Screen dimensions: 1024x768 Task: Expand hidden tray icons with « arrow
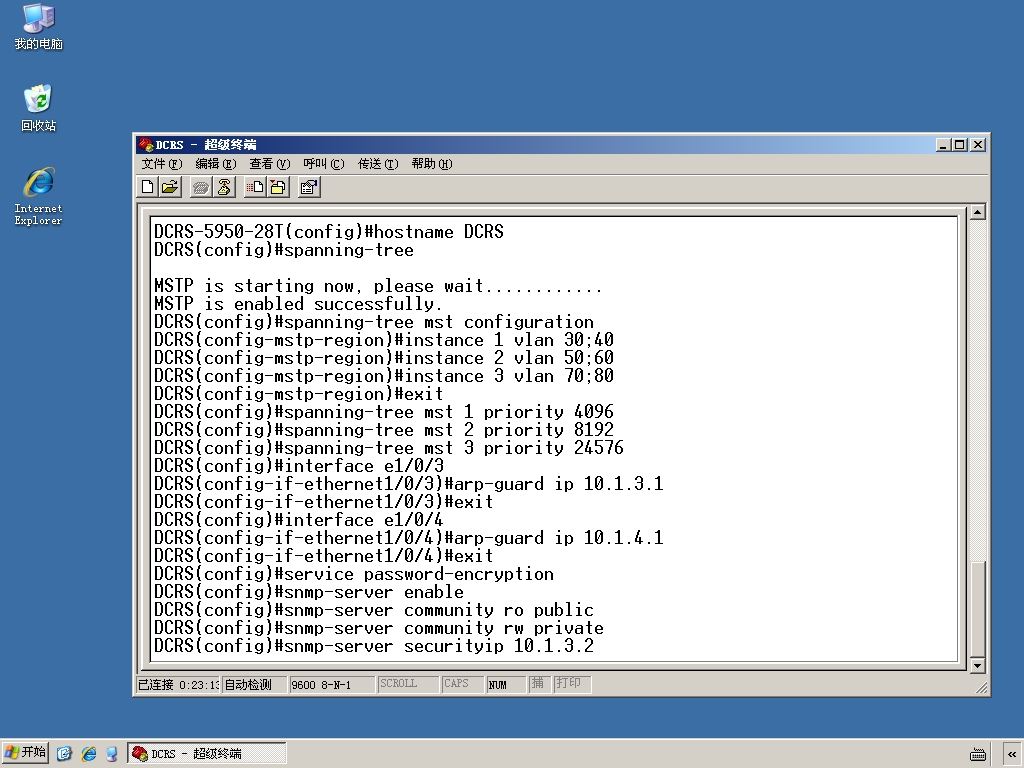coord(1012,754)
